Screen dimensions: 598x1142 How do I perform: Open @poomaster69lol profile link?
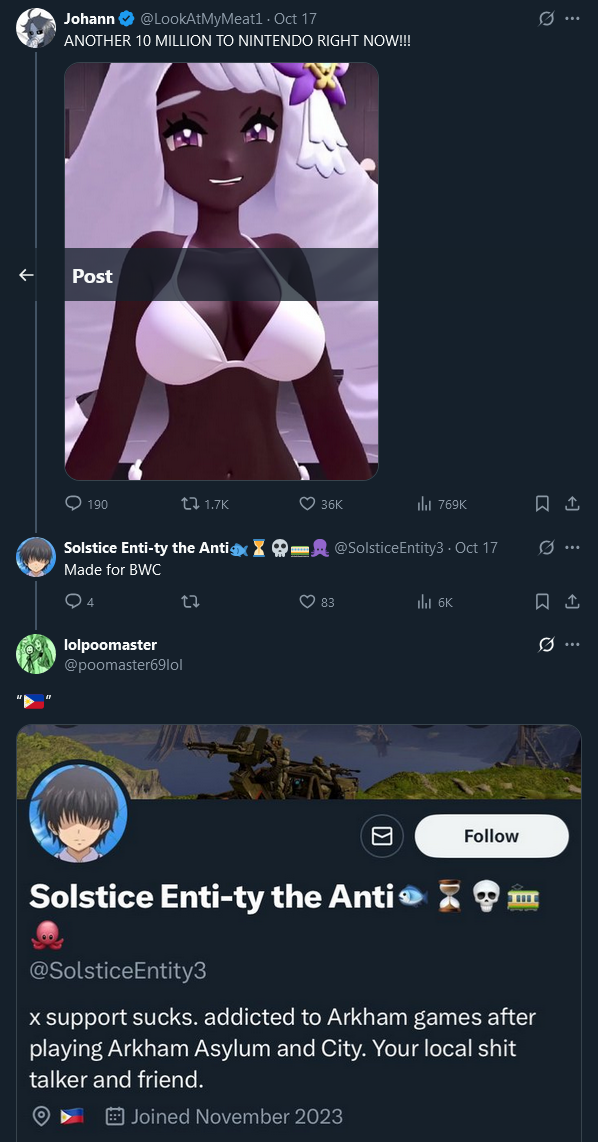tap(118, 663)
